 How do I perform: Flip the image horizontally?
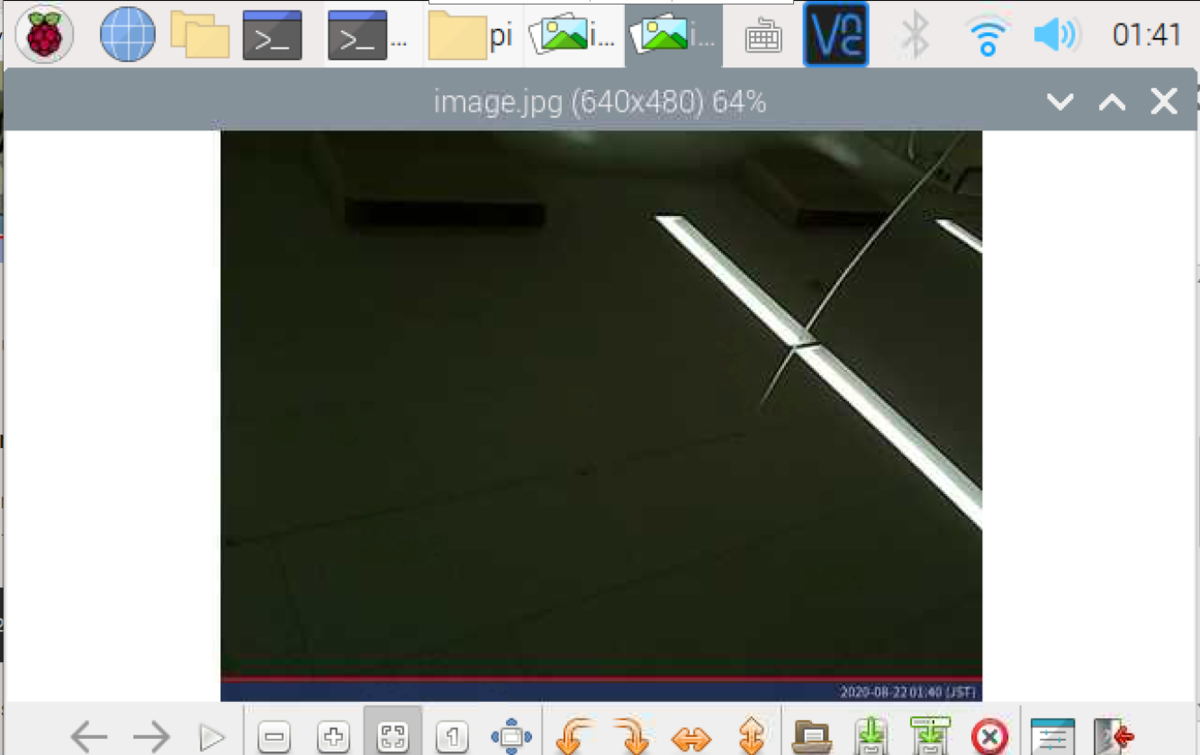pyautogui.click(x=689, y=735)
